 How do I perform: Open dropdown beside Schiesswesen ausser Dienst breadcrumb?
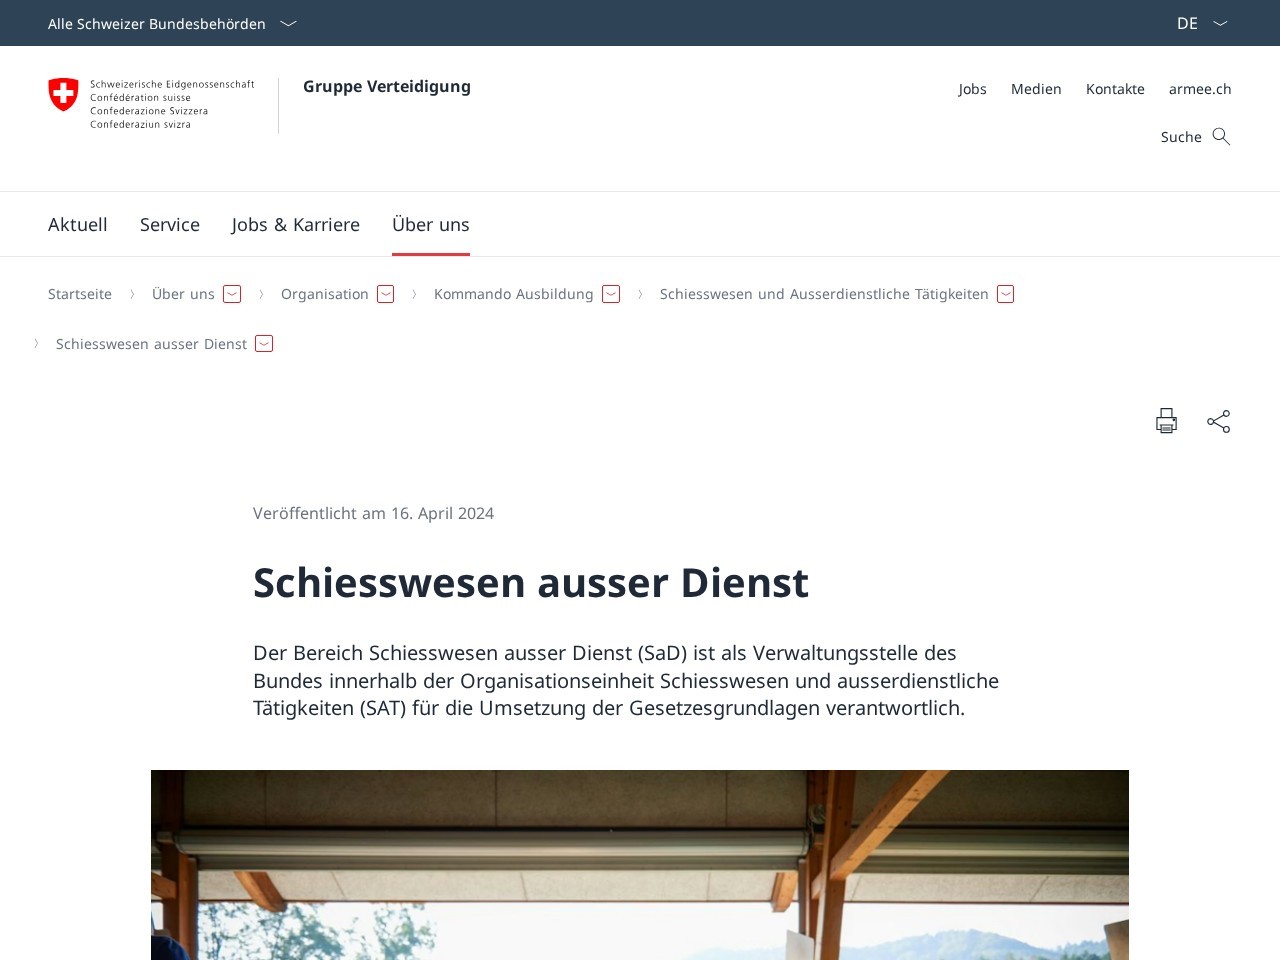(x=264, y=344)
